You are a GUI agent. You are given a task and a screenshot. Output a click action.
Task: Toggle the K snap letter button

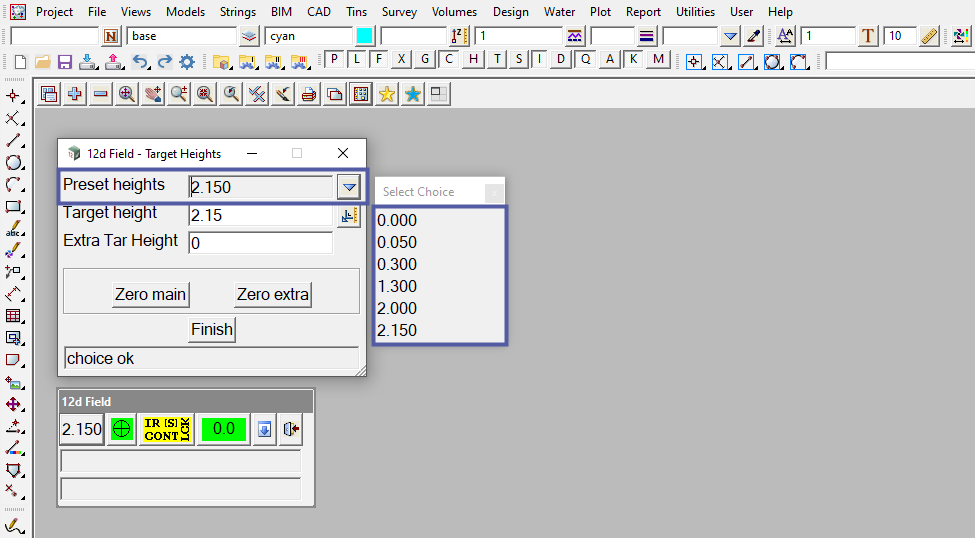(x=633, y=60)
